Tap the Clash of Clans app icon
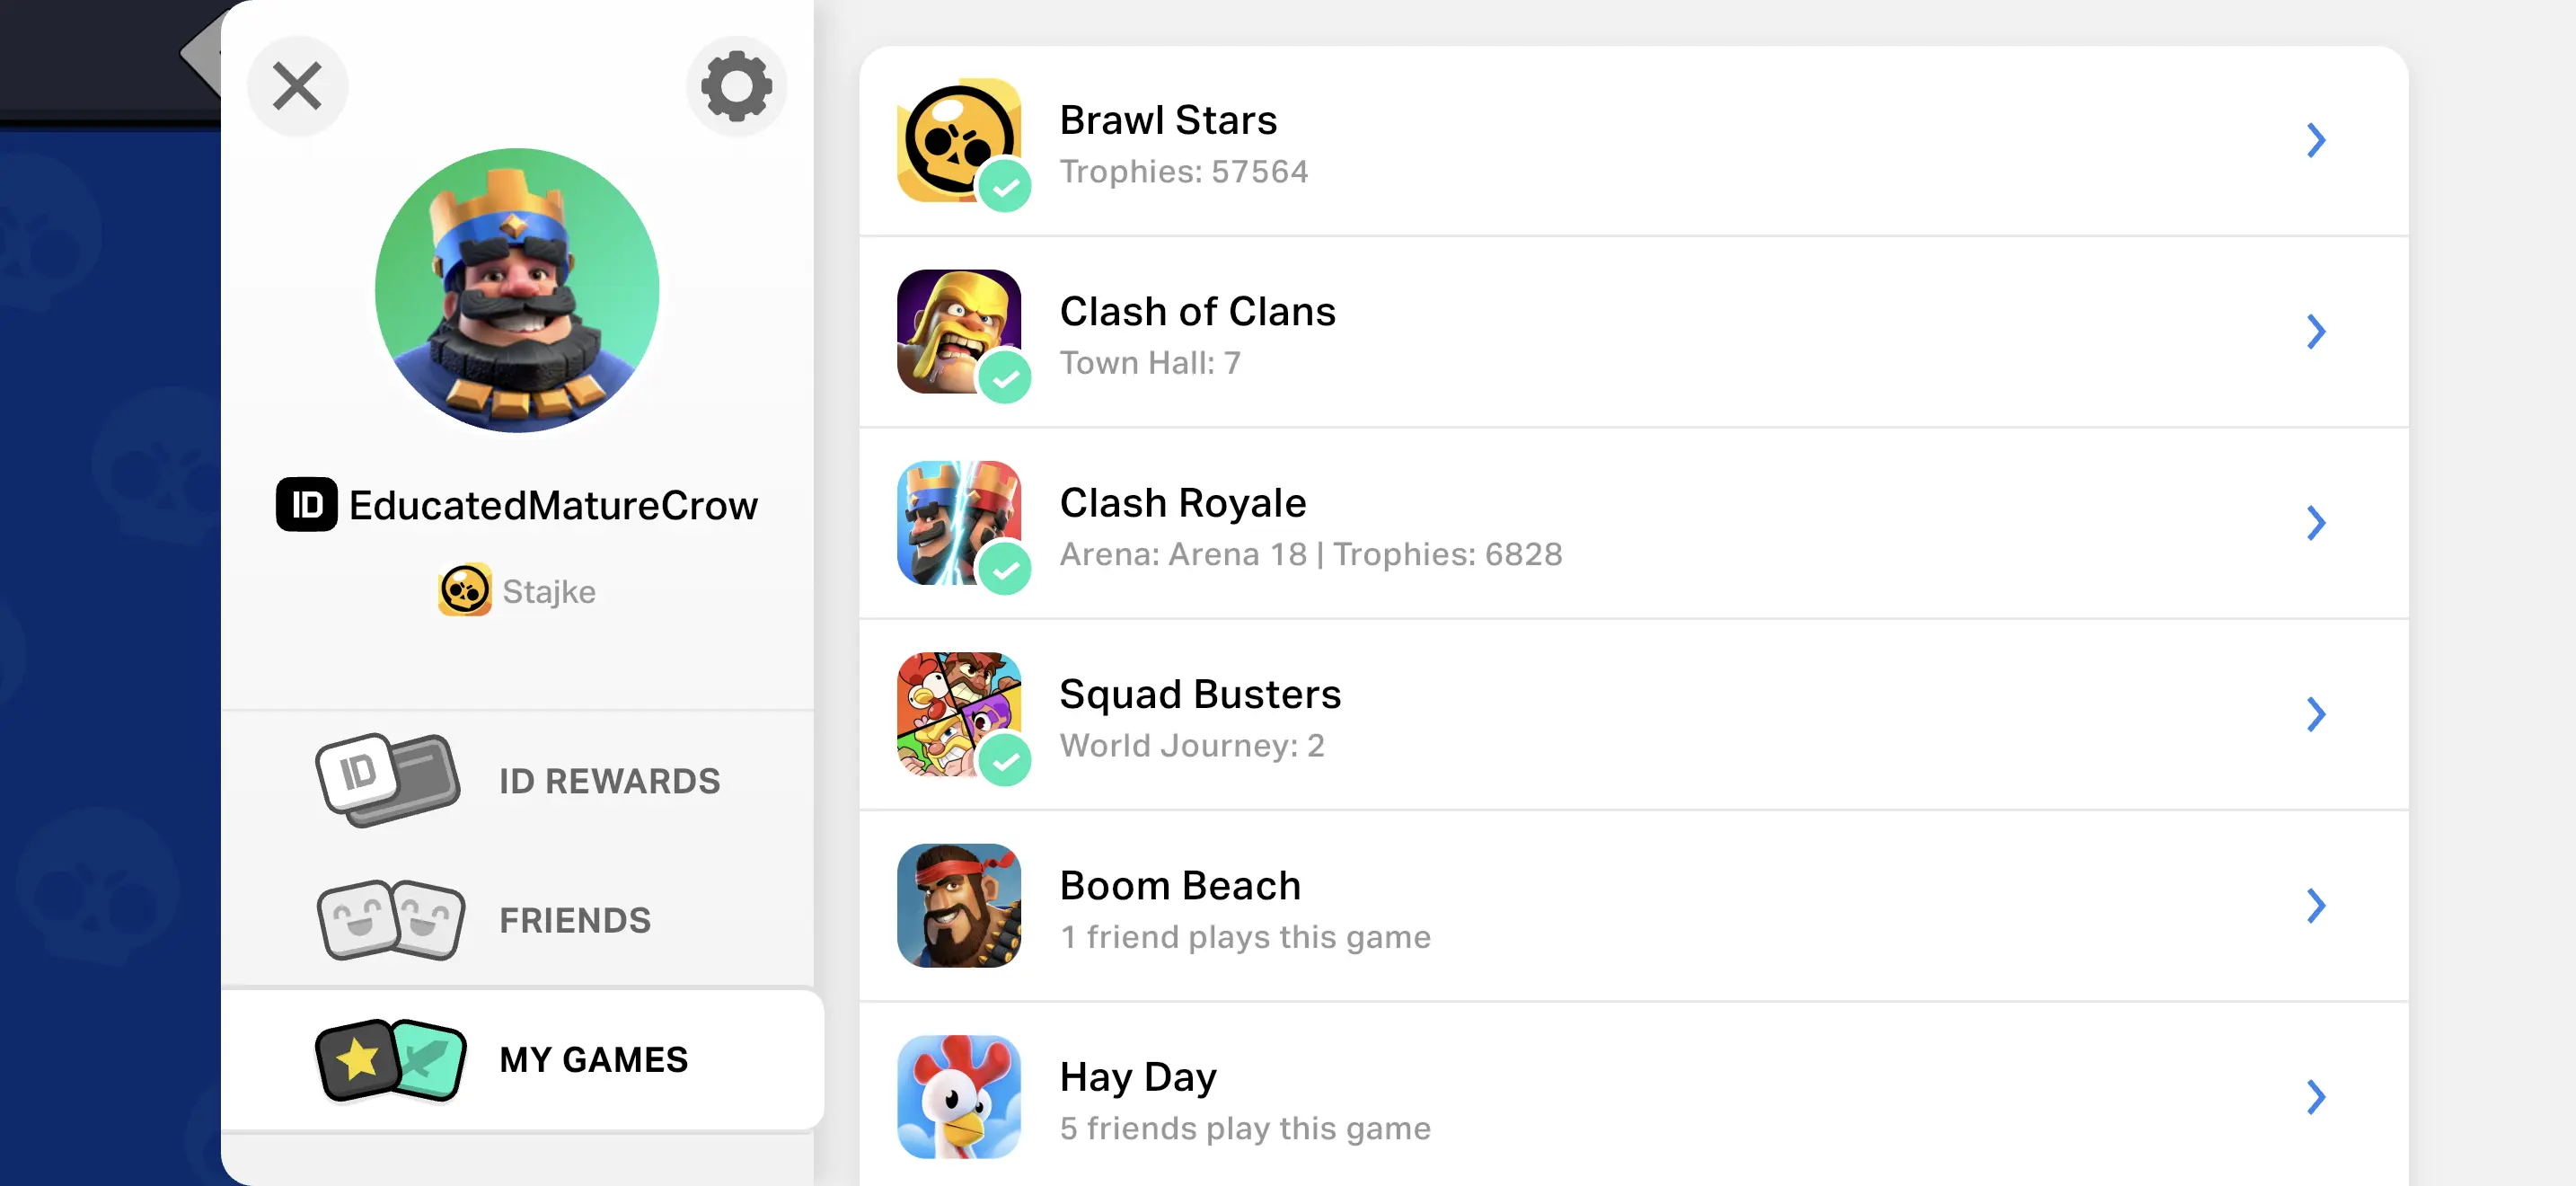The image size is (2576, 1186). (958, 331)
